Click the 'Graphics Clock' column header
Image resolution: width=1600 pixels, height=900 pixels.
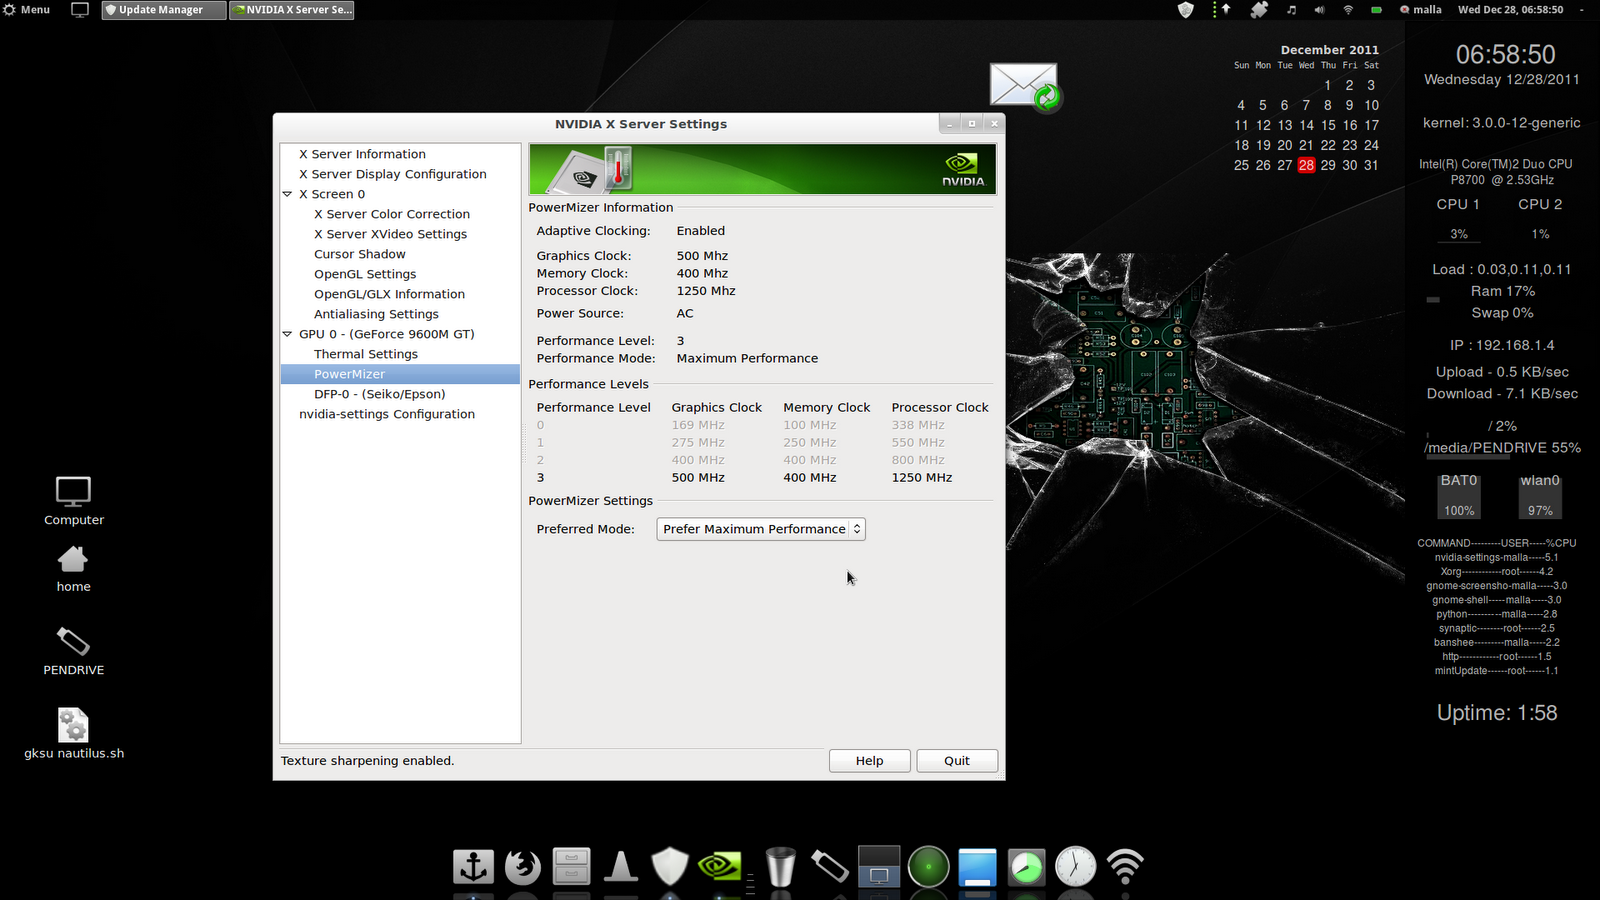pyautogui.click(x=716, y=408)
